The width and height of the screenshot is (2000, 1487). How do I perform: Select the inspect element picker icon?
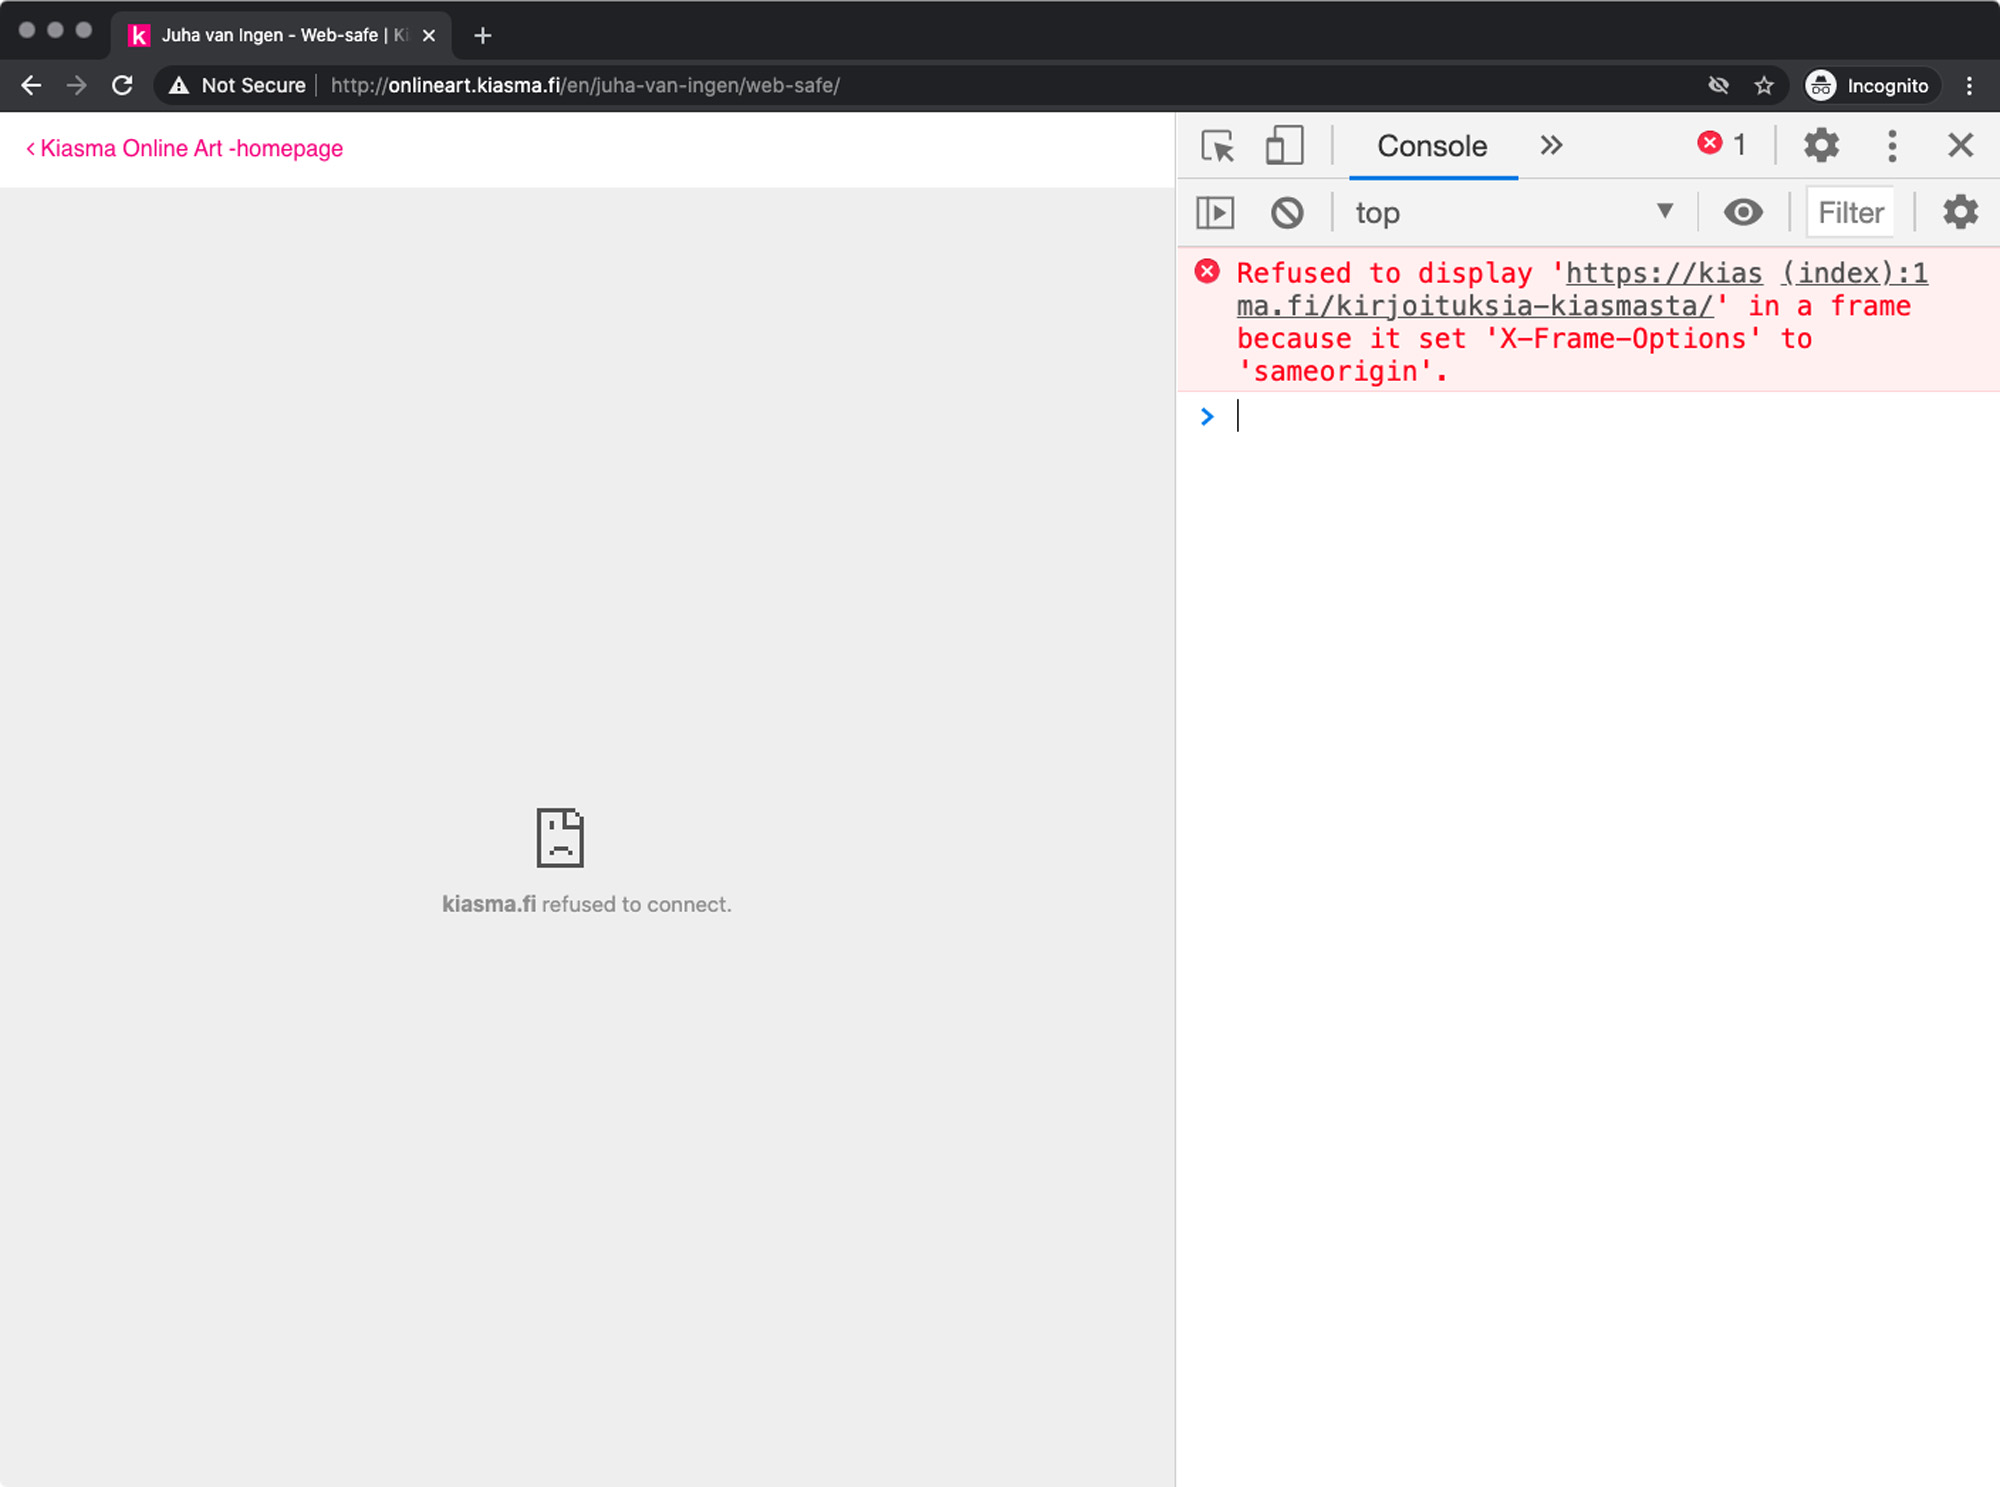pyautogui.click(x=1217, y=146)
